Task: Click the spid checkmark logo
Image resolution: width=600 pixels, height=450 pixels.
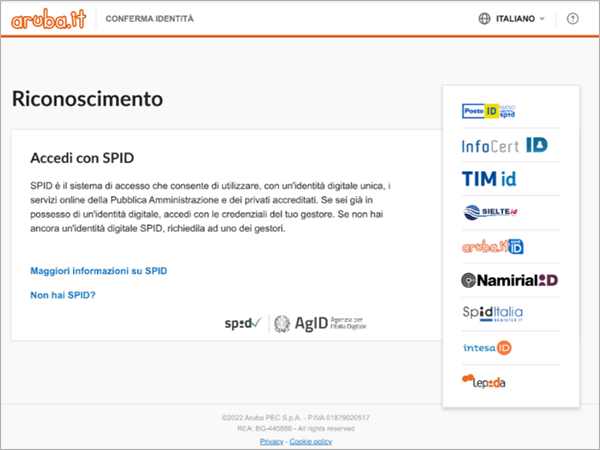Action: pos(243,324)
